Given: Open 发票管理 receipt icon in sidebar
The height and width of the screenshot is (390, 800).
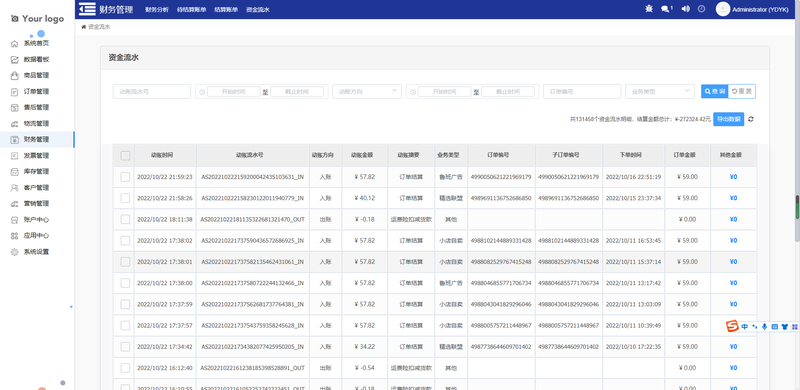Looking at the screenshot, I should (x=14, y=156).
